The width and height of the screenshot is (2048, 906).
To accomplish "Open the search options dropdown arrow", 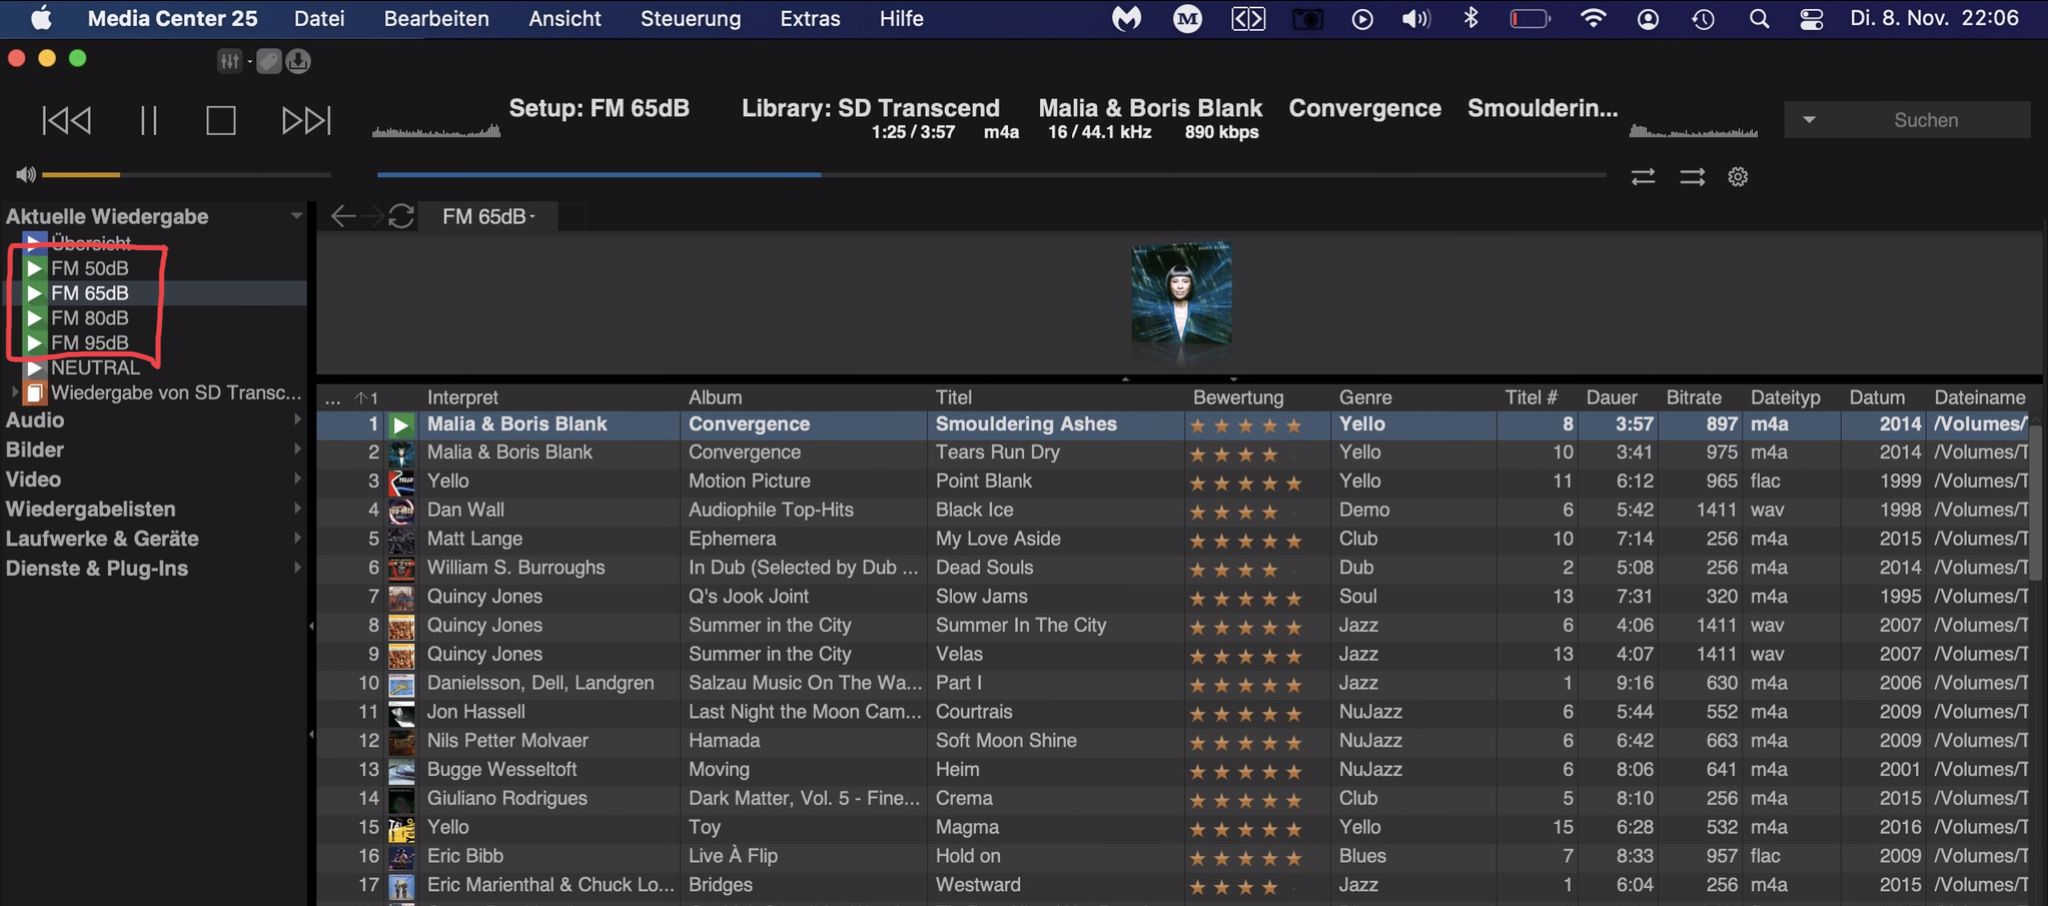I will (x=1809, y=120).
